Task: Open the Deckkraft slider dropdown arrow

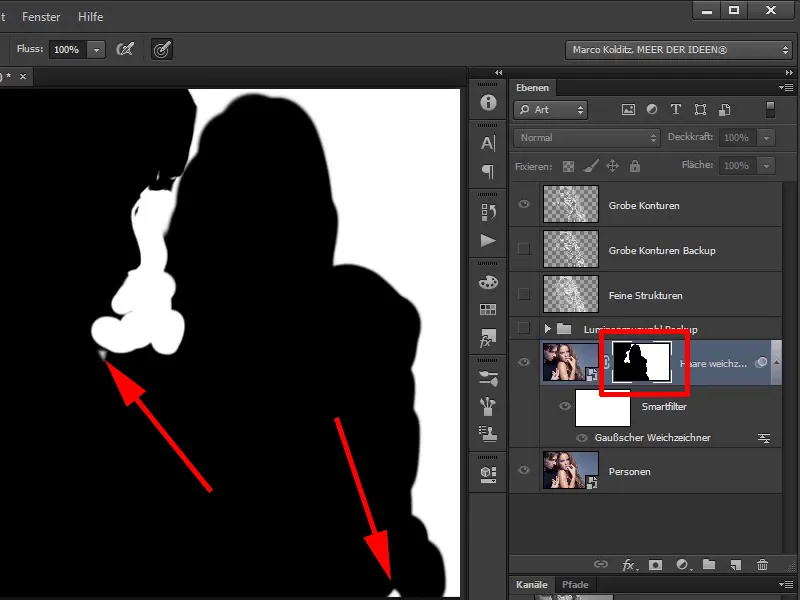Action: tap(766, 138)
